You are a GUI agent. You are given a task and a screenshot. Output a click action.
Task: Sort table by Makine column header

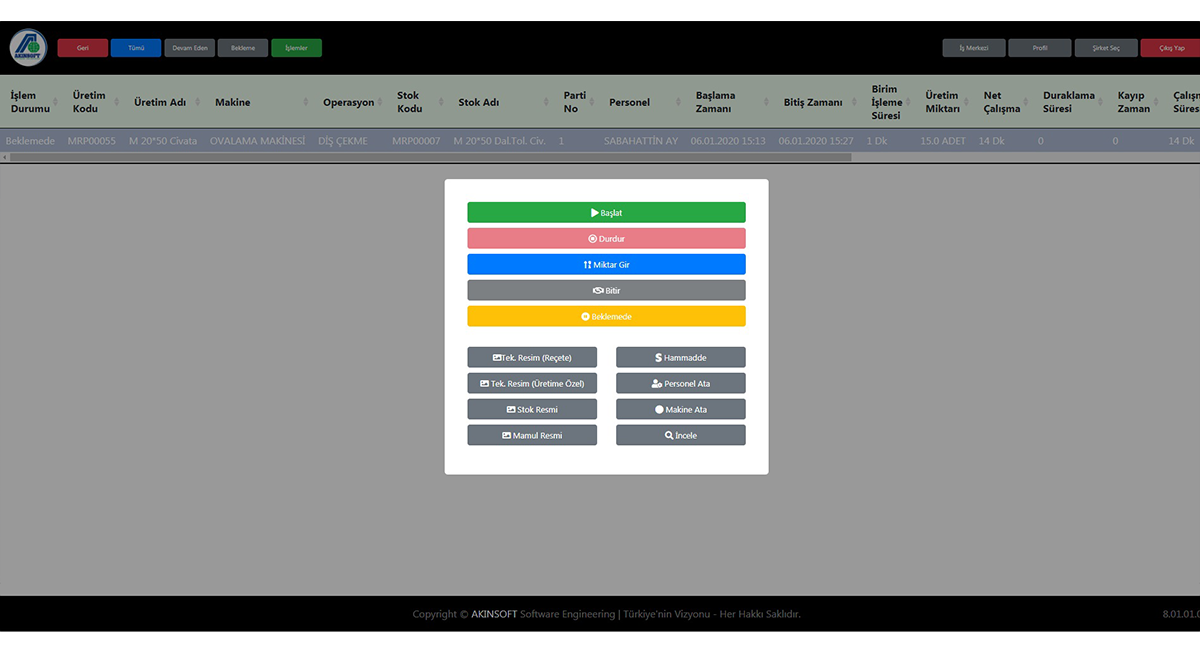tap(233, 103)
